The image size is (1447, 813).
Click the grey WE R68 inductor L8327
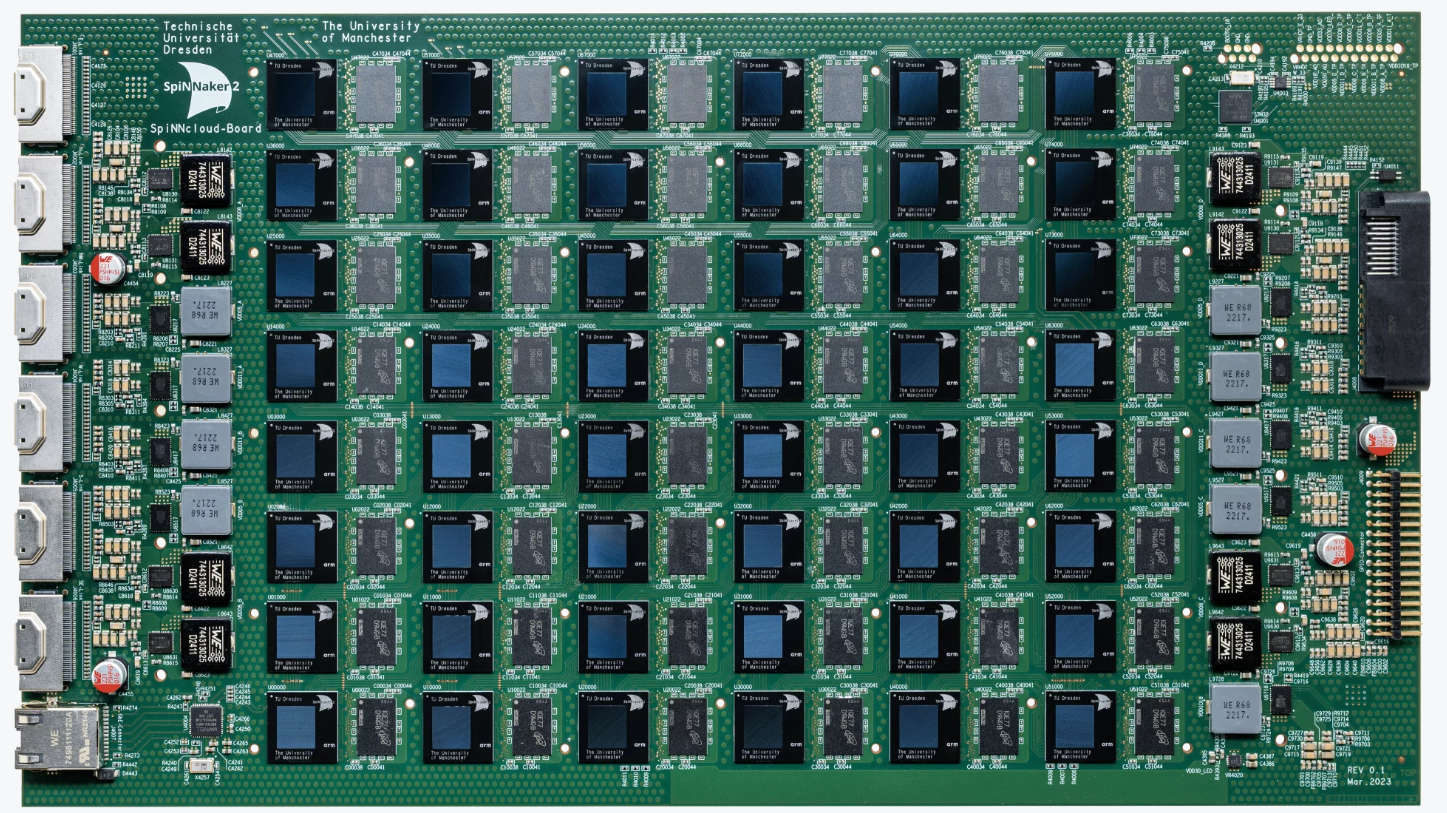206,377
